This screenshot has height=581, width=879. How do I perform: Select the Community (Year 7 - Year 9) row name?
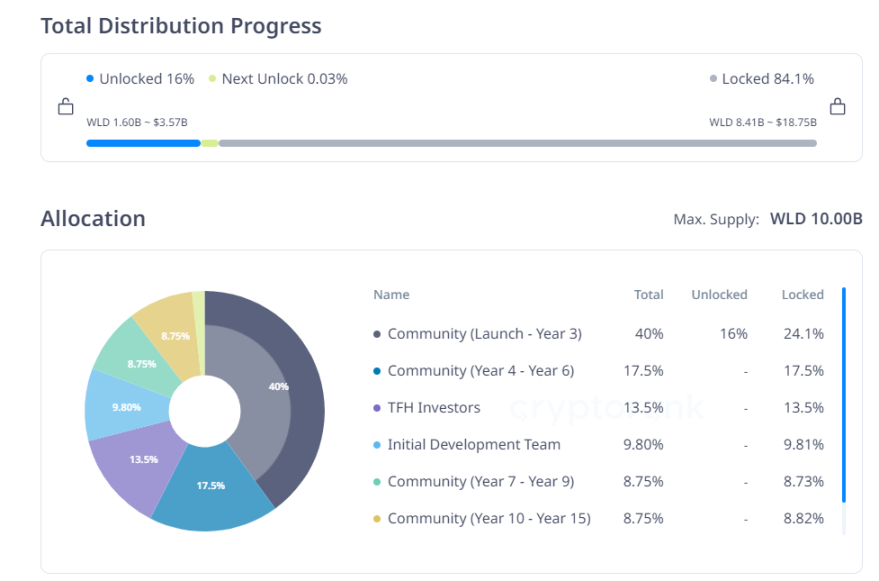pos(481,482)
